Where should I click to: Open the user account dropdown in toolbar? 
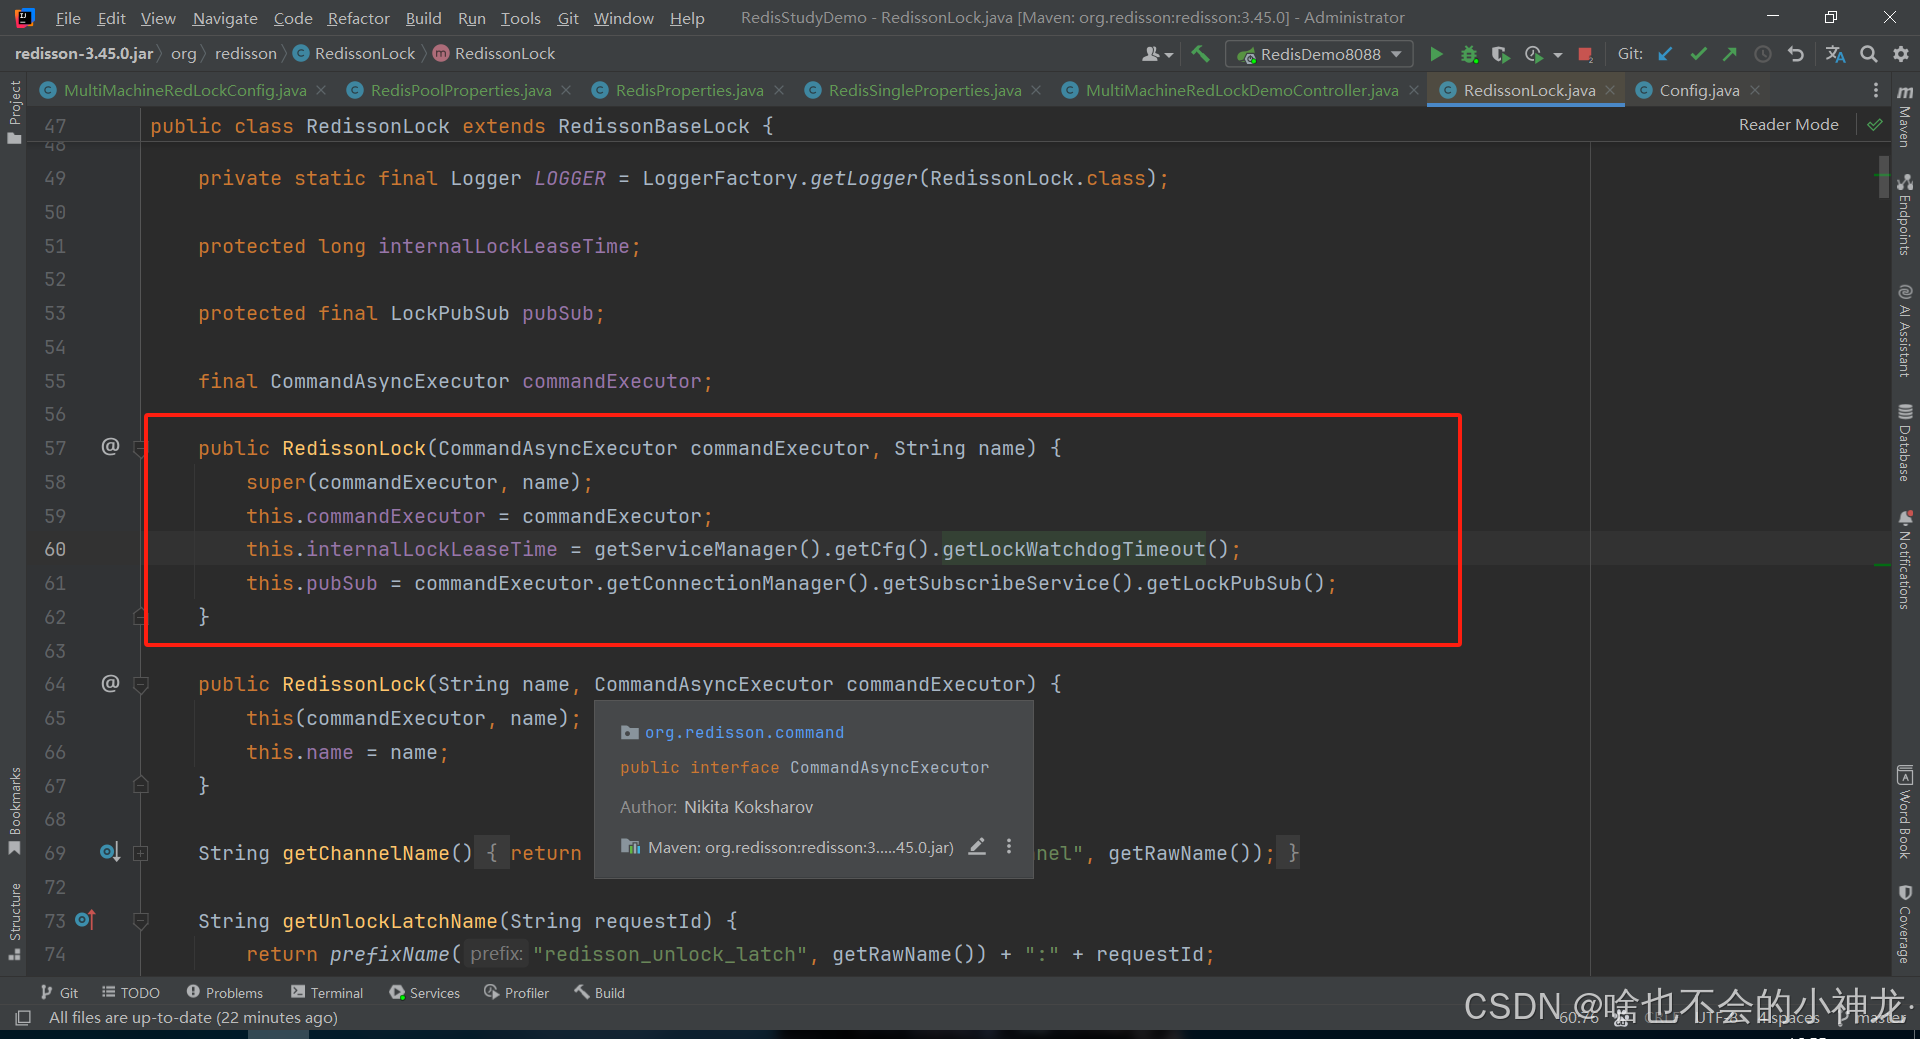(x=1157, y=54)
